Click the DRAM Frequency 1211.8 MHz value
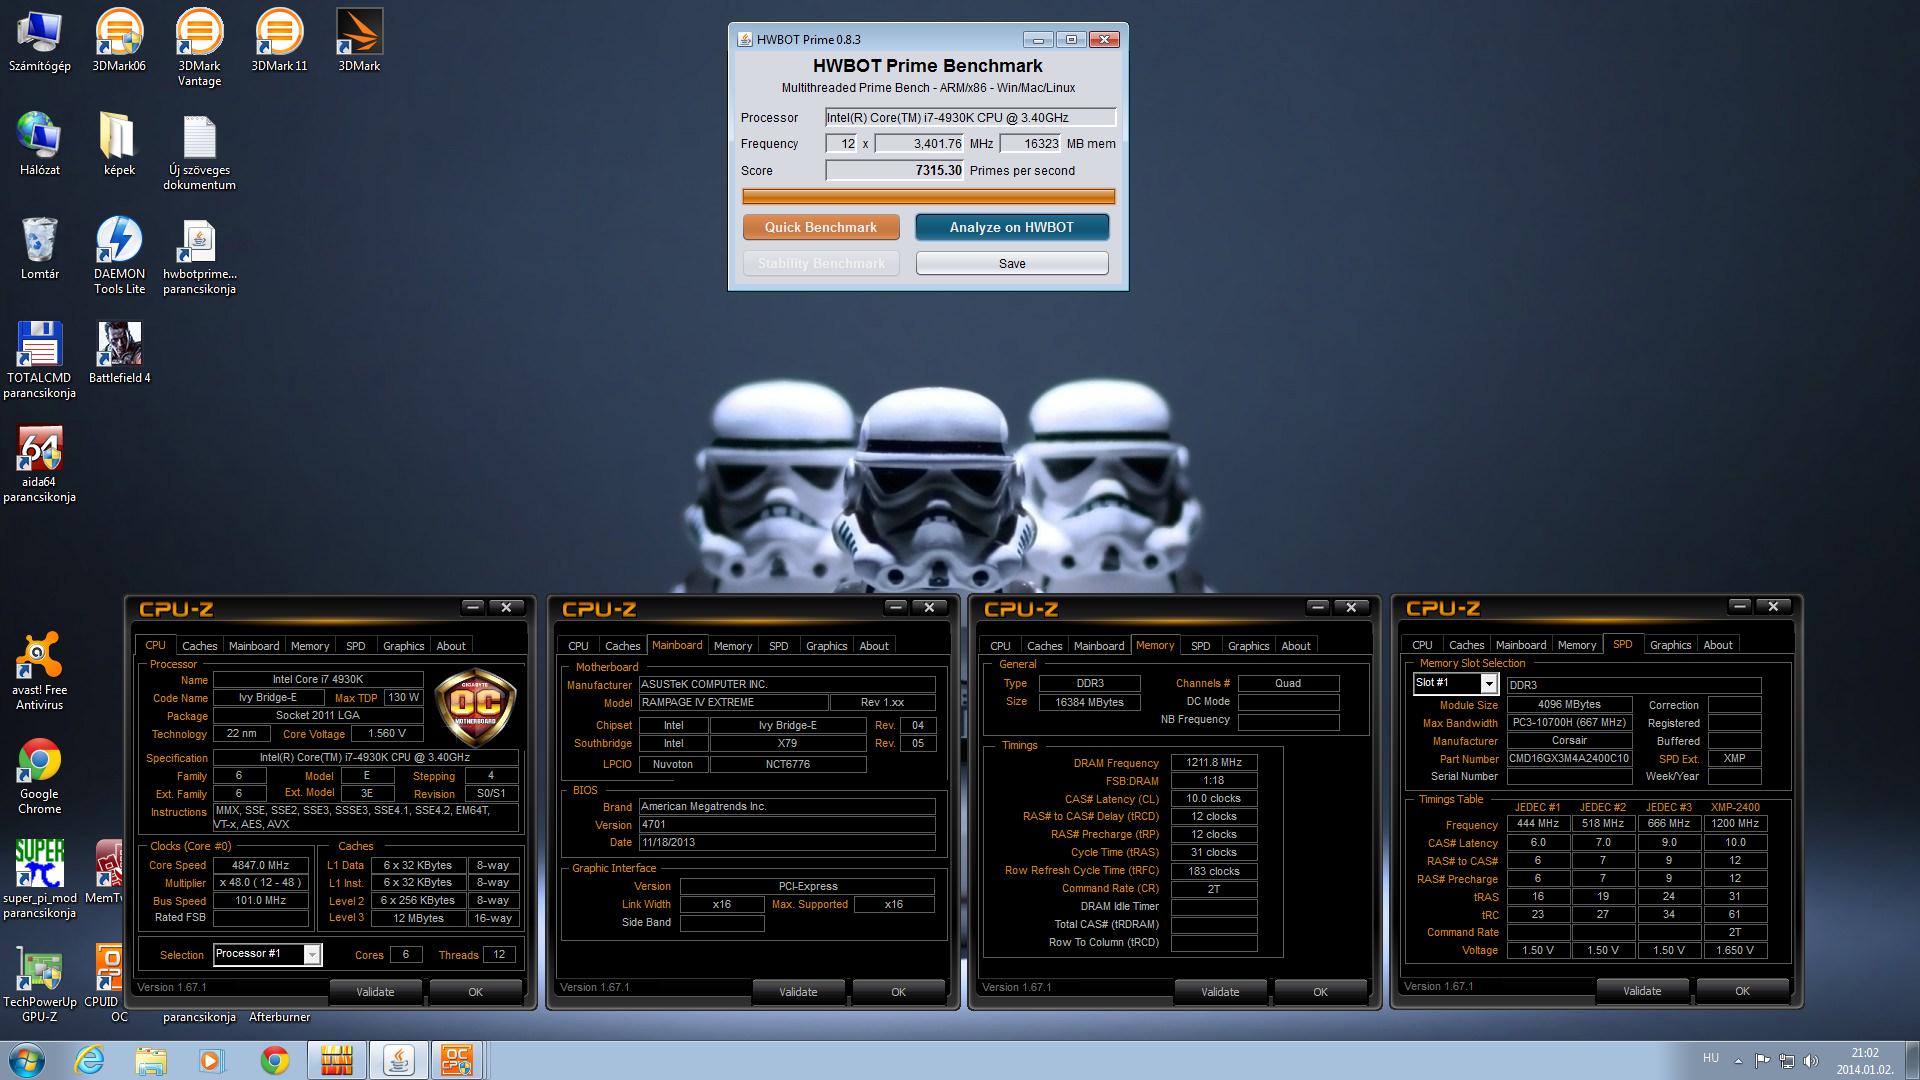1920x1080 pixels. (1214, 762)
